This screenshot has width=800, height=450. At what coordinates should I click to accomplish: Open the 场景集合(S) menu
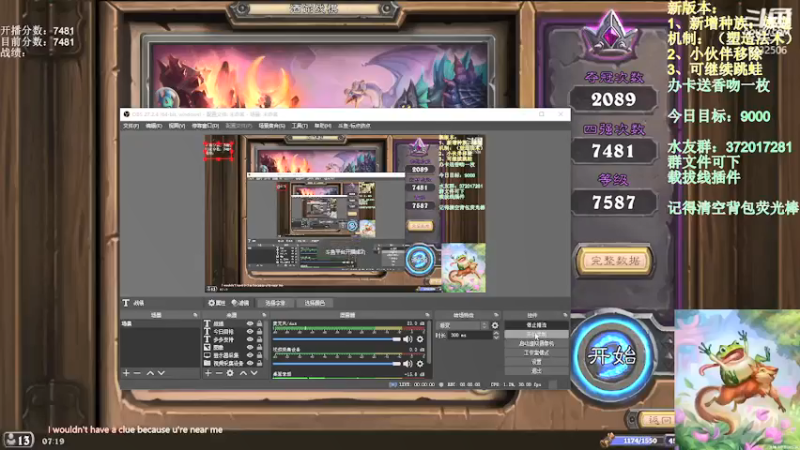(271, 126)
